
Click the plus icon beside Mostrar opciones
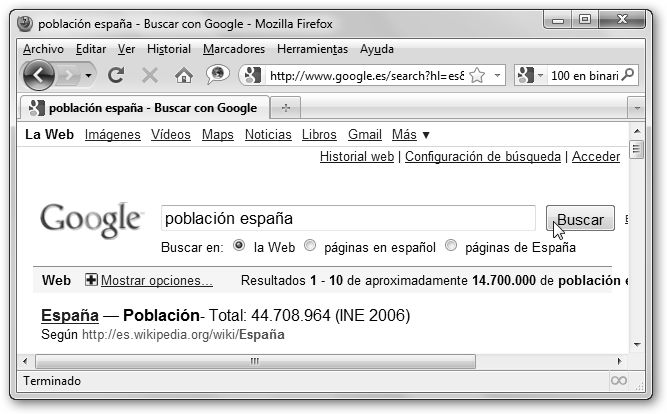[x=91, y=281]
